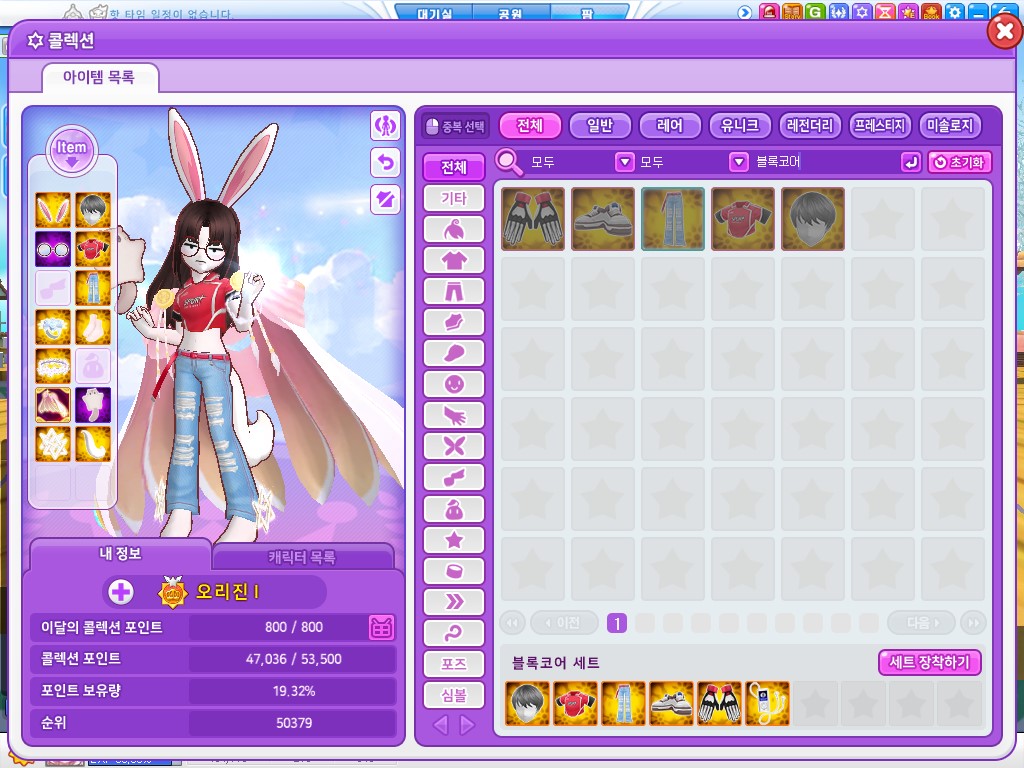Select the 심볼 category tab
Screen dimensions: 1024x768
pos(454,695)
